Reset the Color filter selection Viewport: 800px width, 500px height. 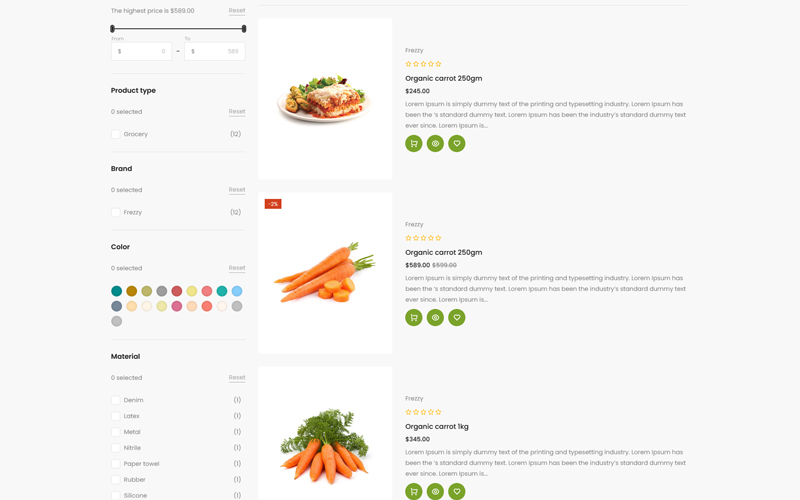[x=236, y=268]
